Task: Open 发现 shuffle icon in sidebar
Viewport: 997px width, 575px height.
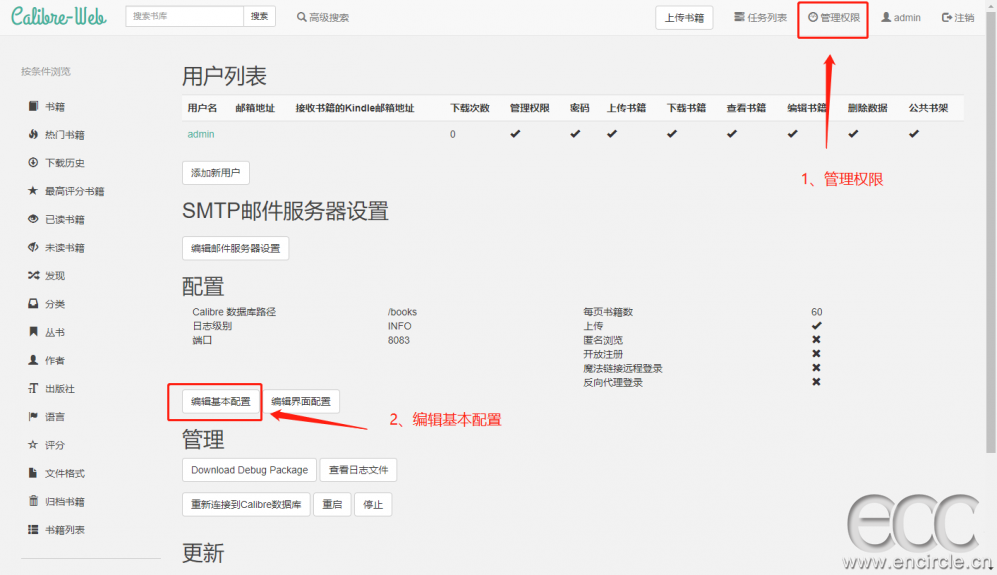Action: [33, 276]
